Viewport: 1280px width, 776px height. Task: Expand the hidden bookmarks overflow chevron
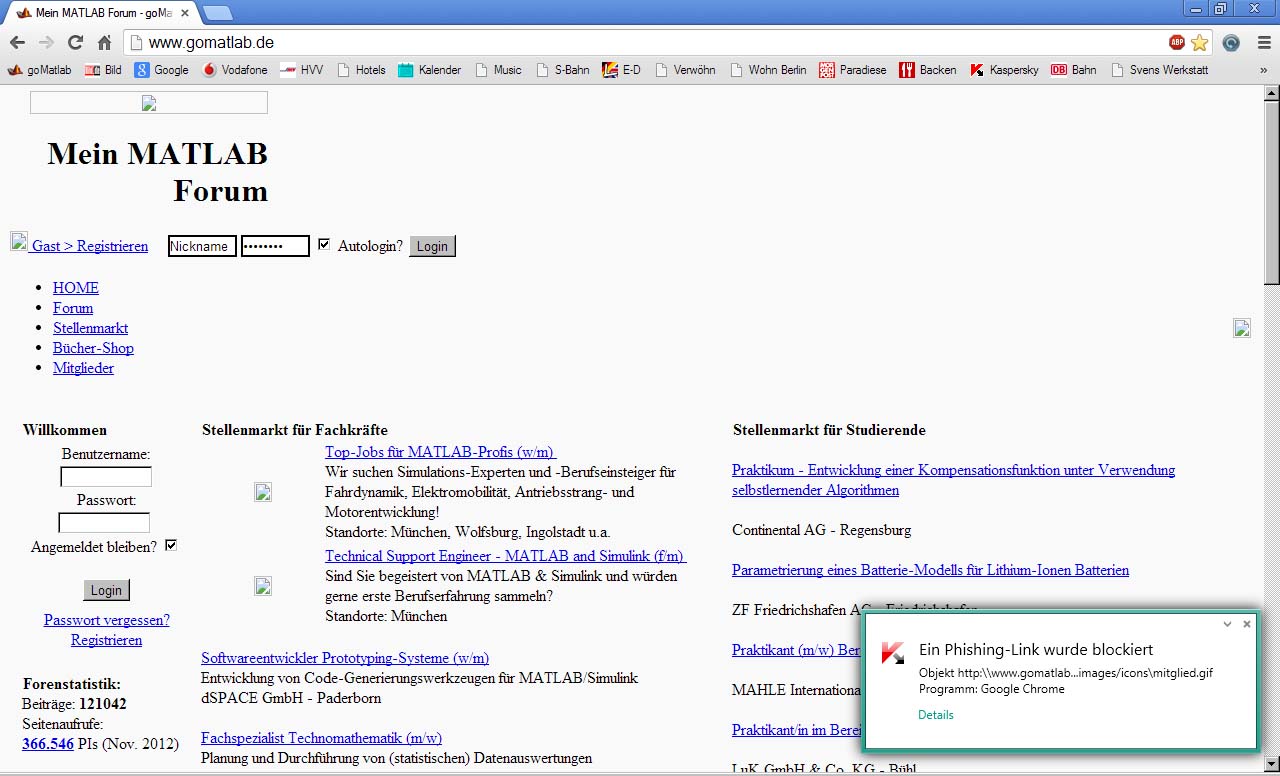(x=1263, y=70)
